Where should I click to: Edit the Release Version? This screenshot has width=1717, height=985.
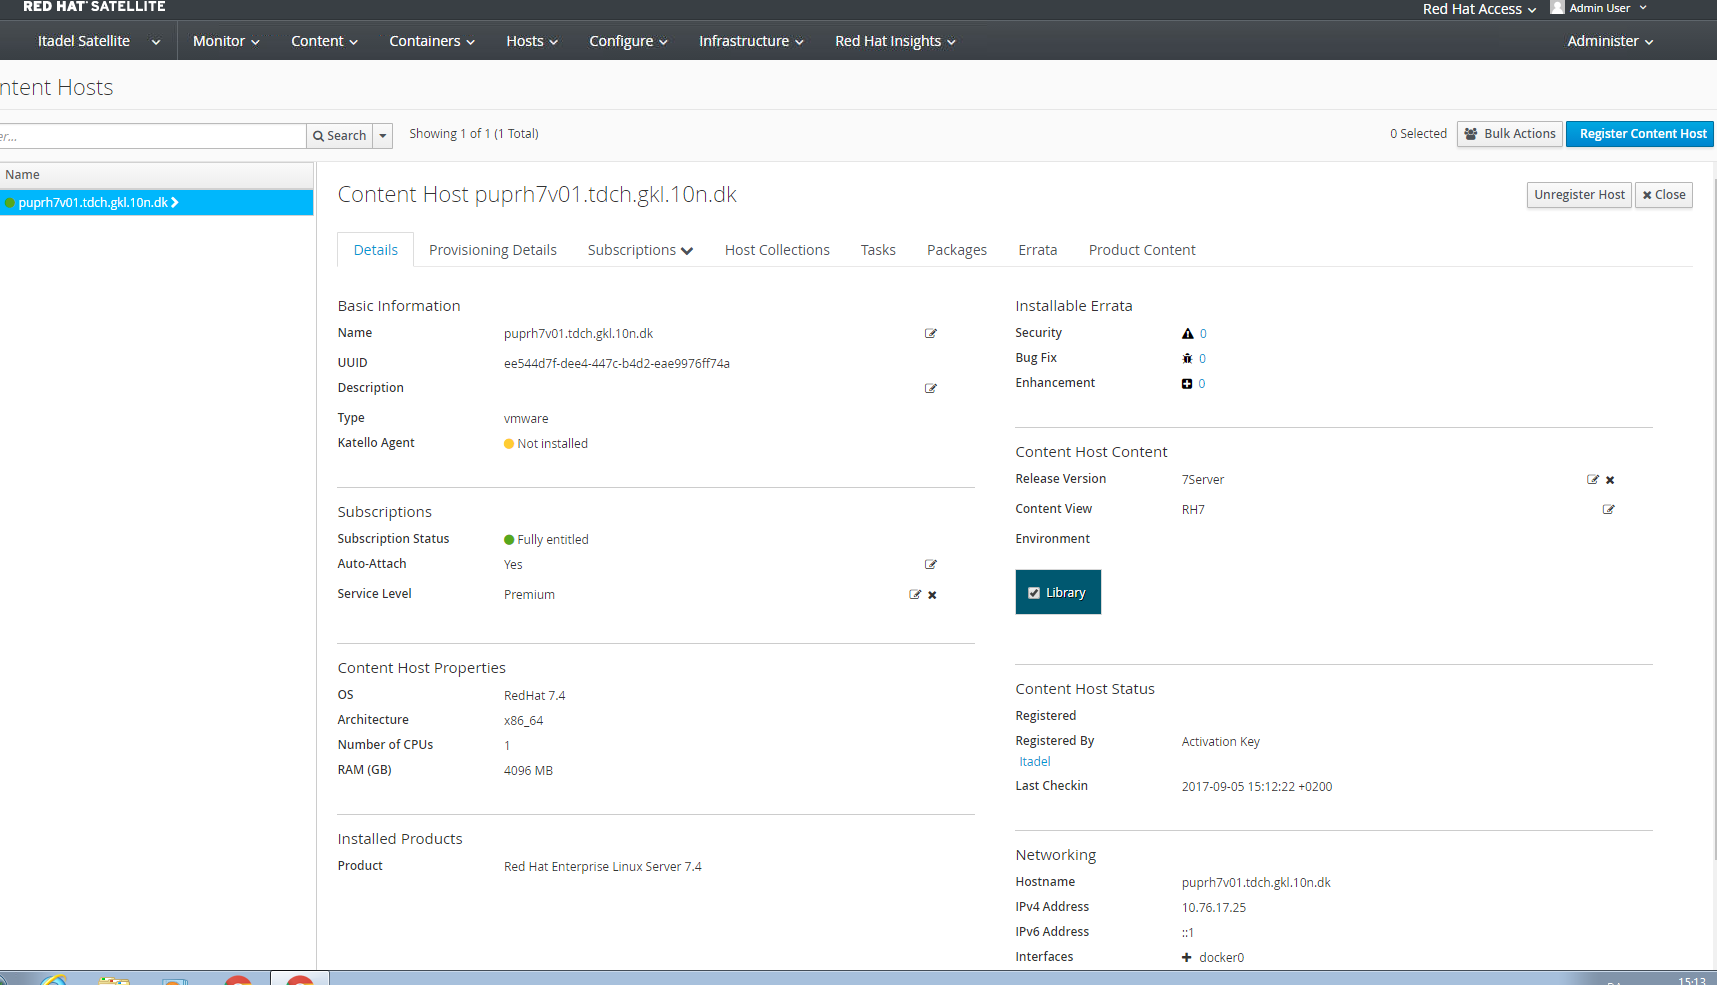[x=1593, y=479]
